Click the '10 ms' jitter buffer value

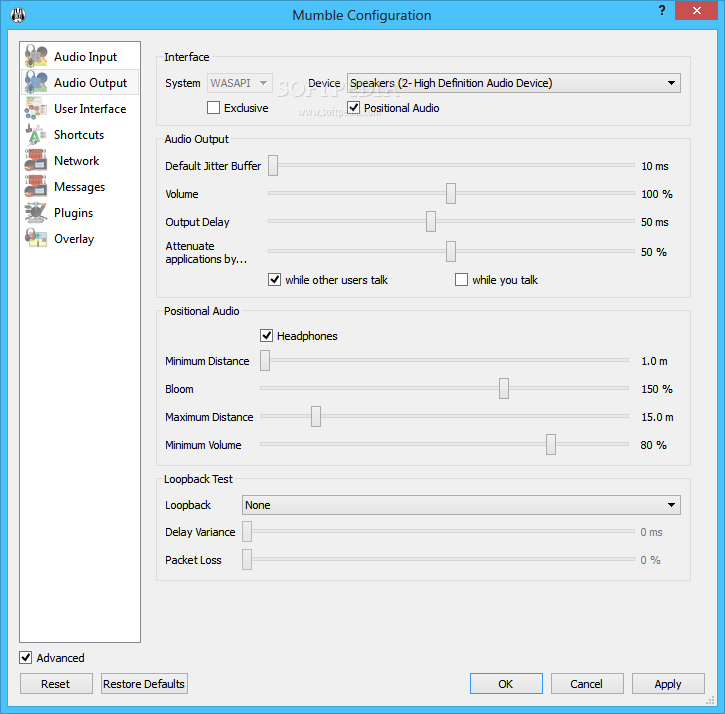[x=655, y=166]
